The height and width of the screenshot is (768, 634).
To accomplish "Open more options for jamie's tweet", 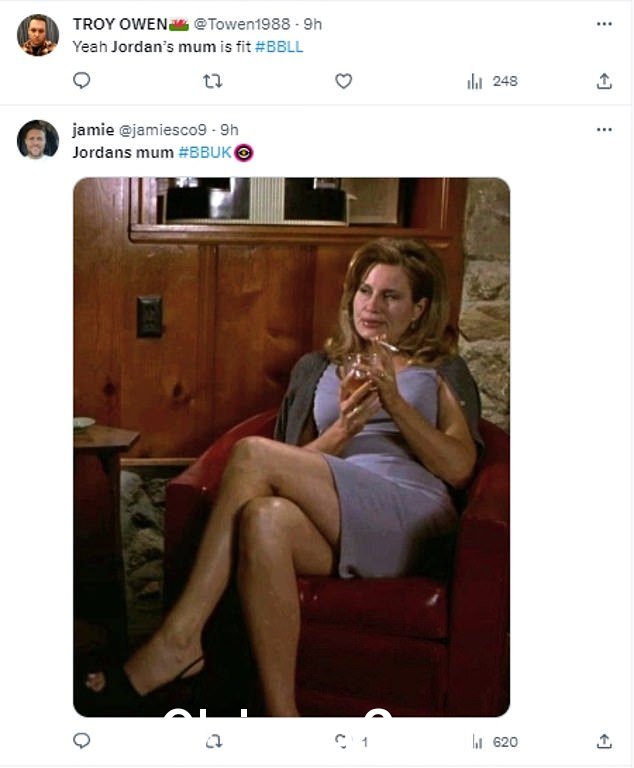I will pos(604,130).
